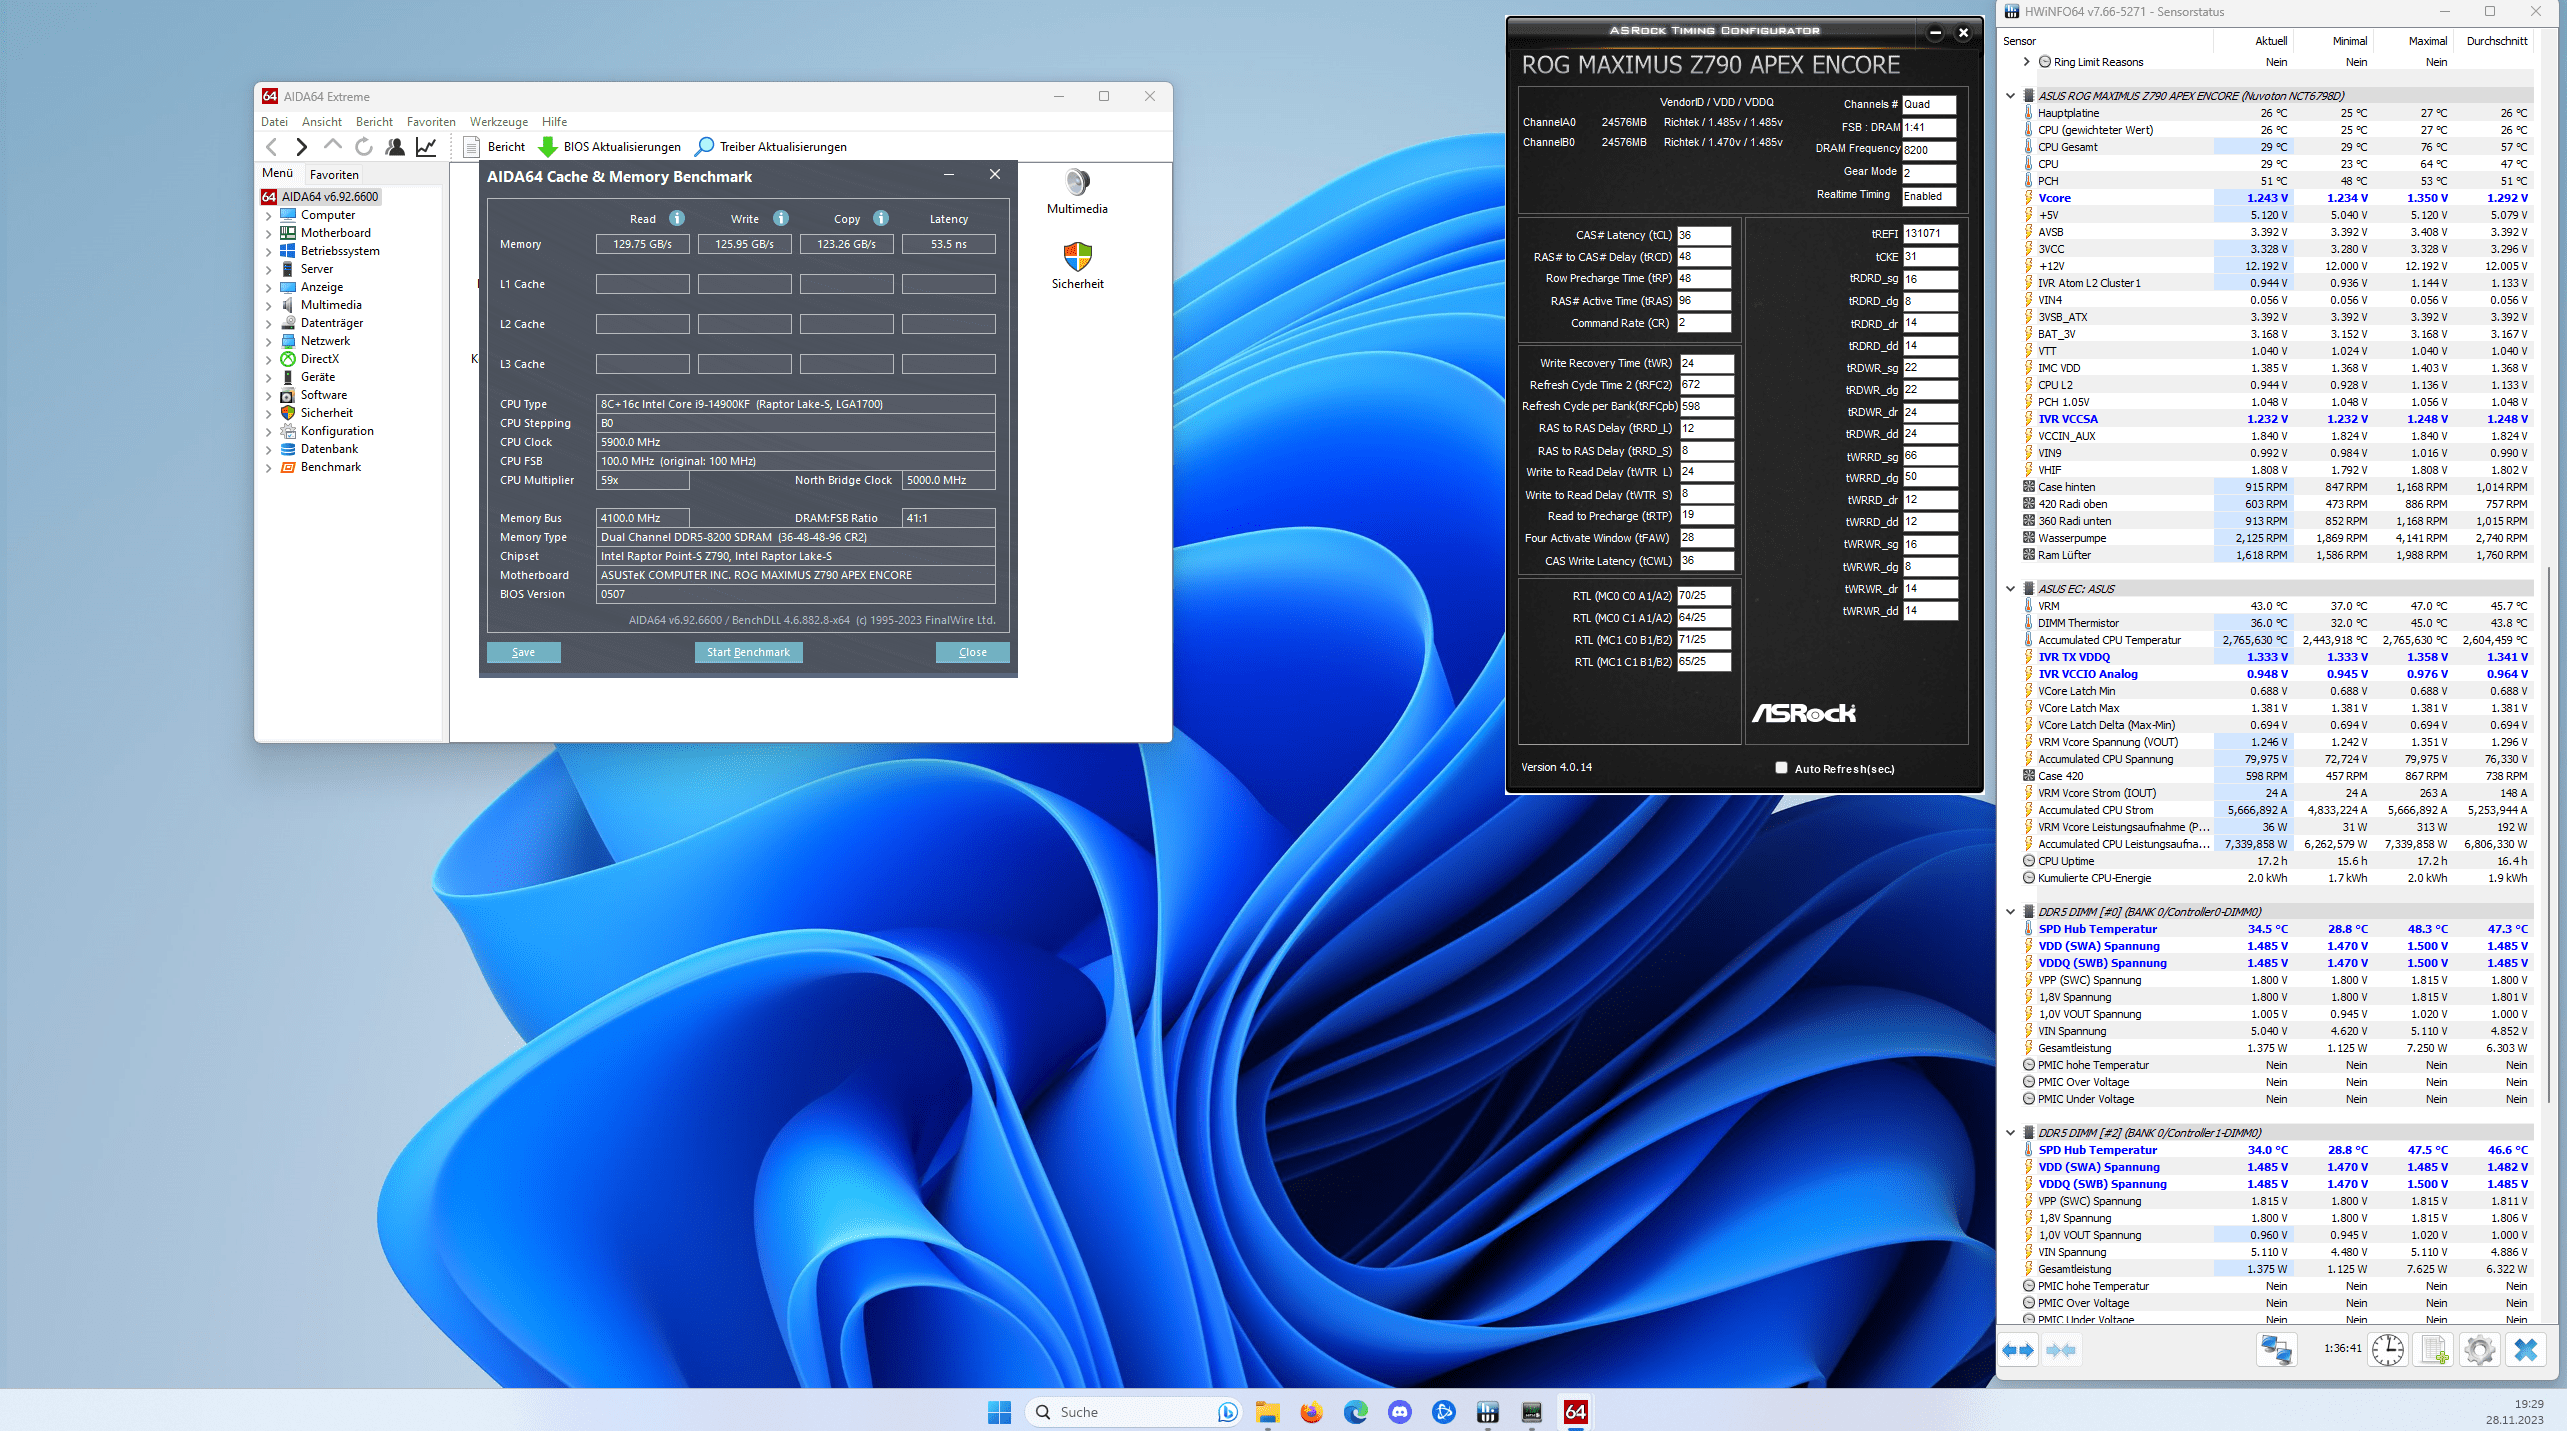This screenshot has height=1431, width=2567.
Task: Collapse ASUS ROG MAXIMUS sensor group
Action: (2010, 96)
